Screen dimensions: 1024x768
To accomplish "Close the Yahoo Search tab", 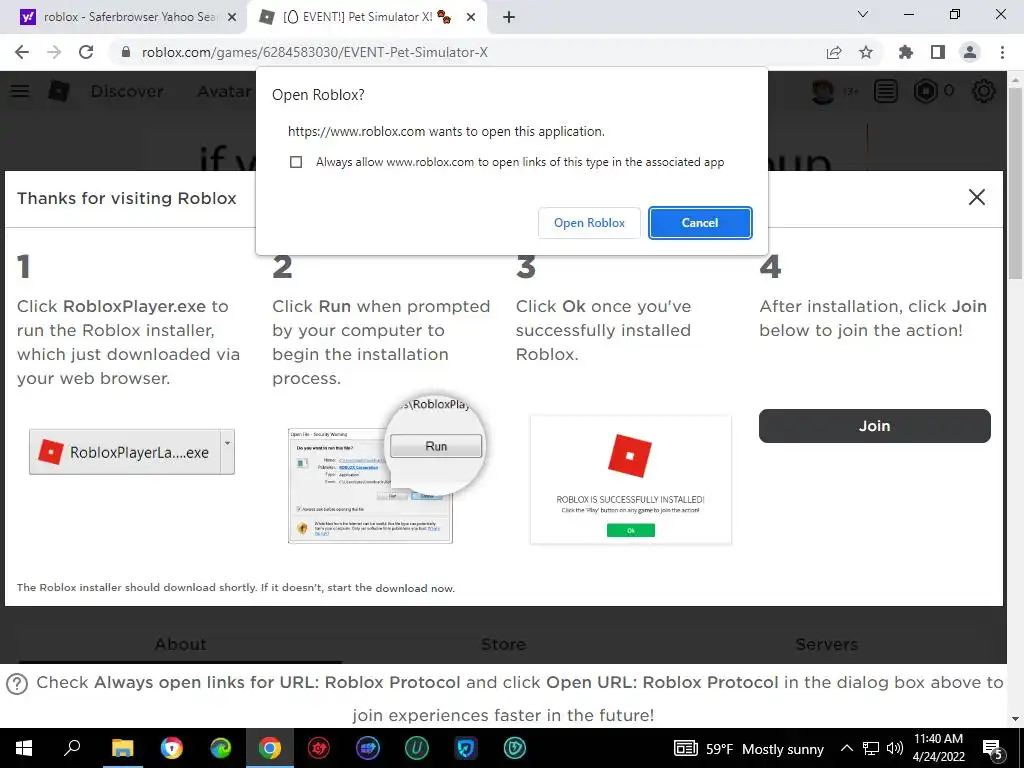I will click(232, 18).
